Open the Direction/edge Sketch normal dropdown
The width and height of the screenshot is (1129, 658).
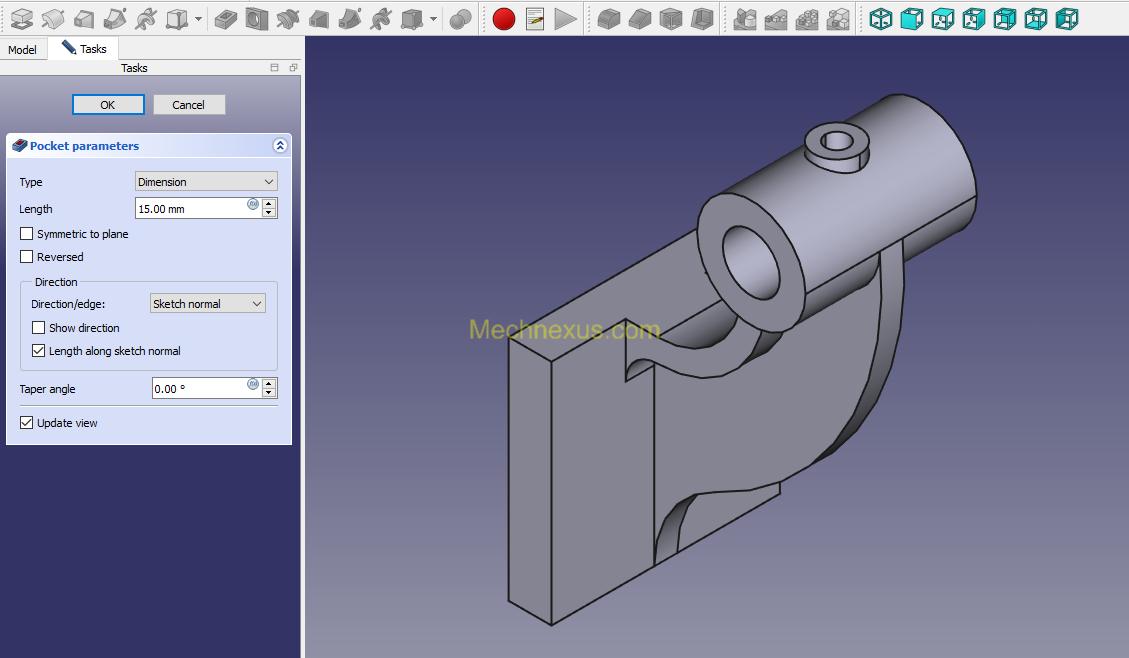coord(207,304)
